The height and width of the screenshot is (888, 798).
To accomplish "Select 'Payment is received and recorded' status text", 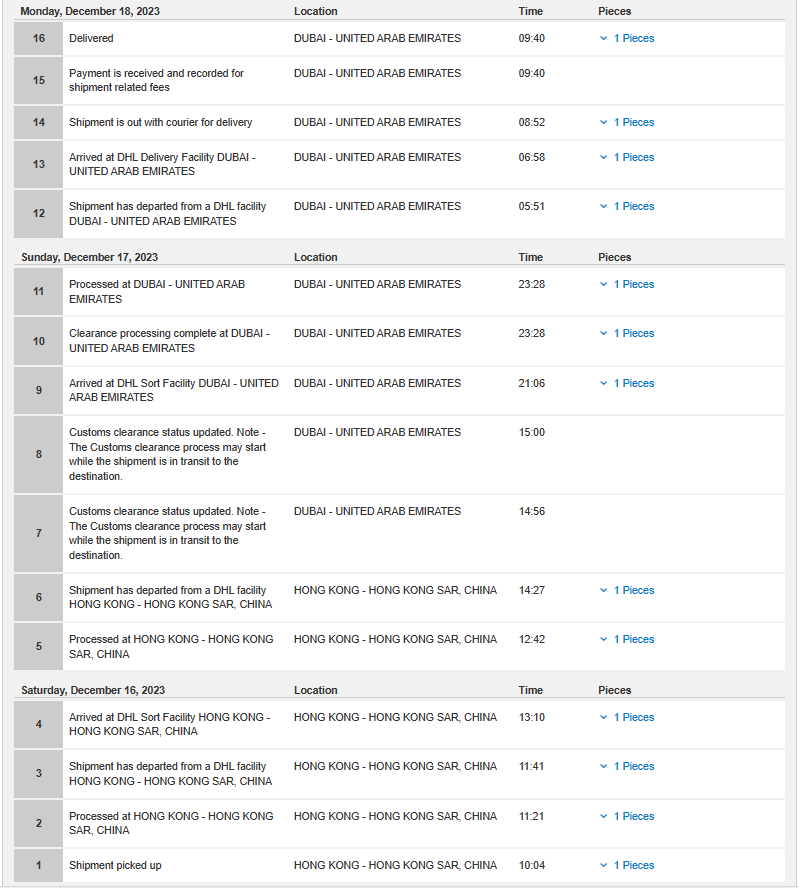I will coord(156,80).
